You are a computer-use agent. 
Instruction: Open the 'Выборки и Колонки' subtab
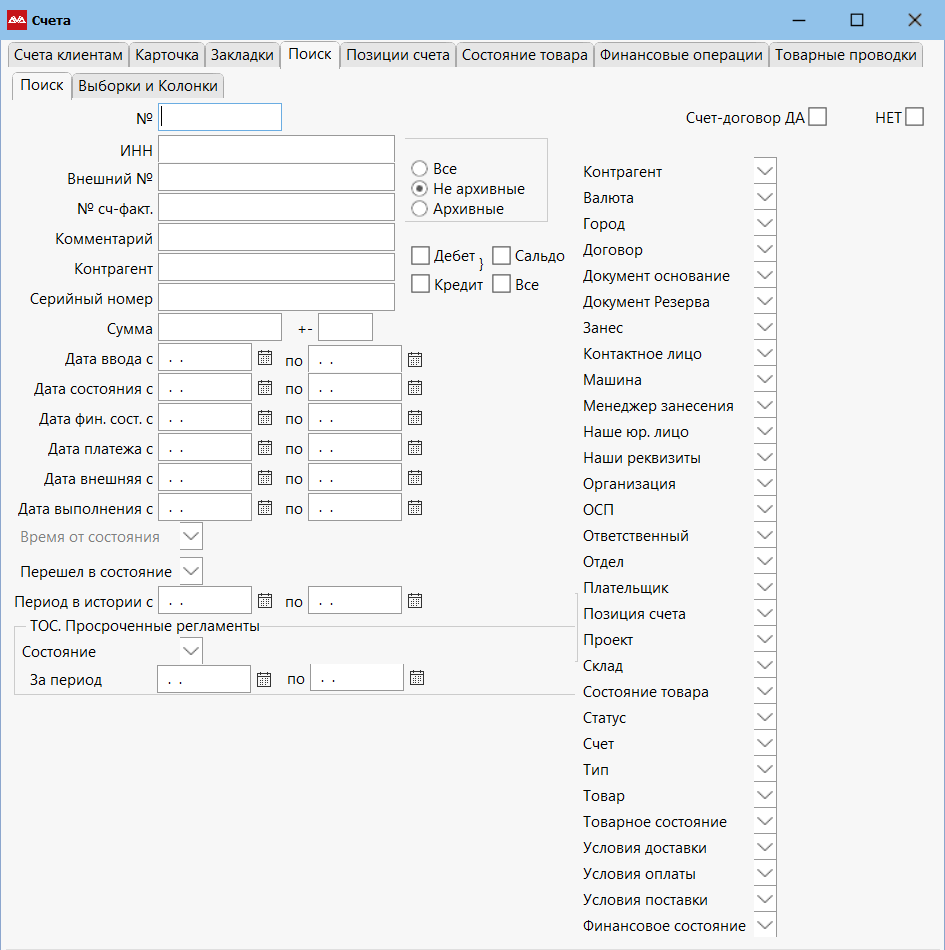147,86
